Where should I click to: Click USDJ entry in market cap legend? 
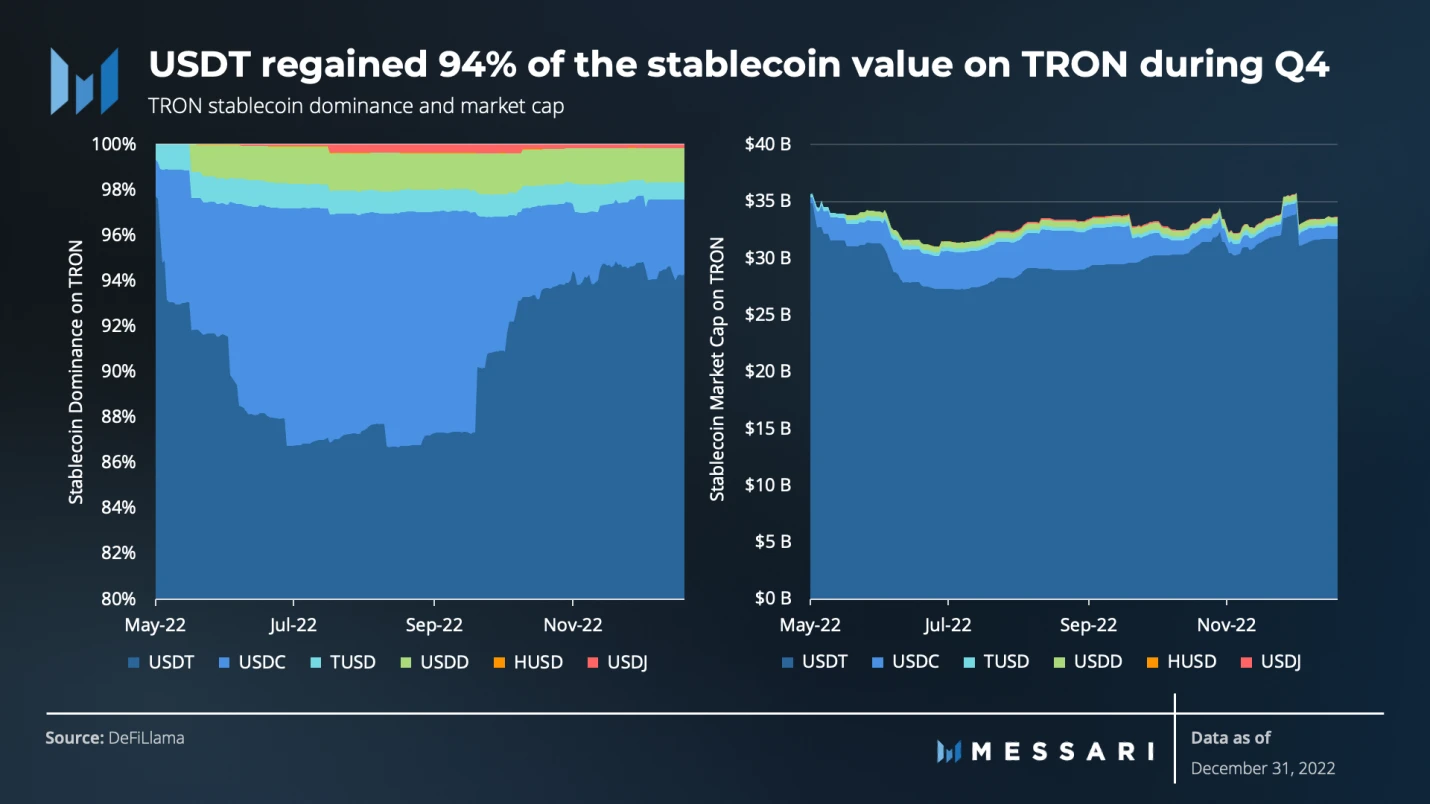(1271, 661)
